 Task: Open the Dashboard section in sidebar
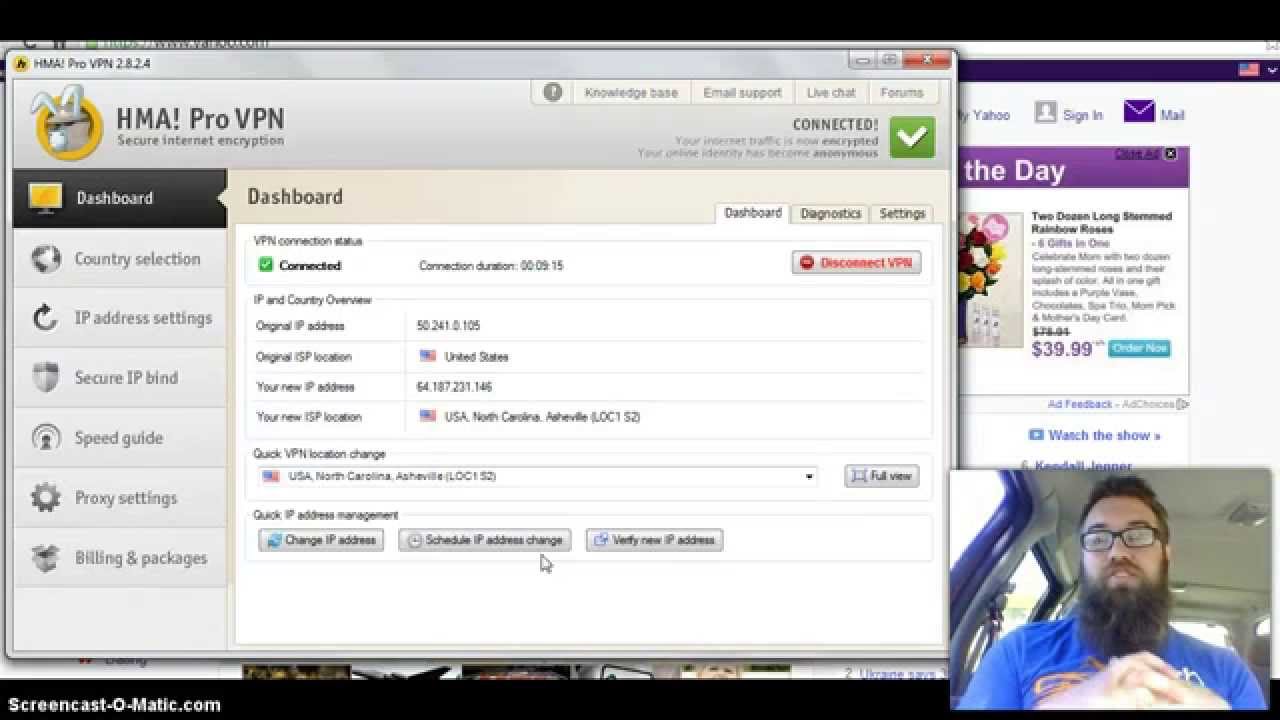pos(120,198)
